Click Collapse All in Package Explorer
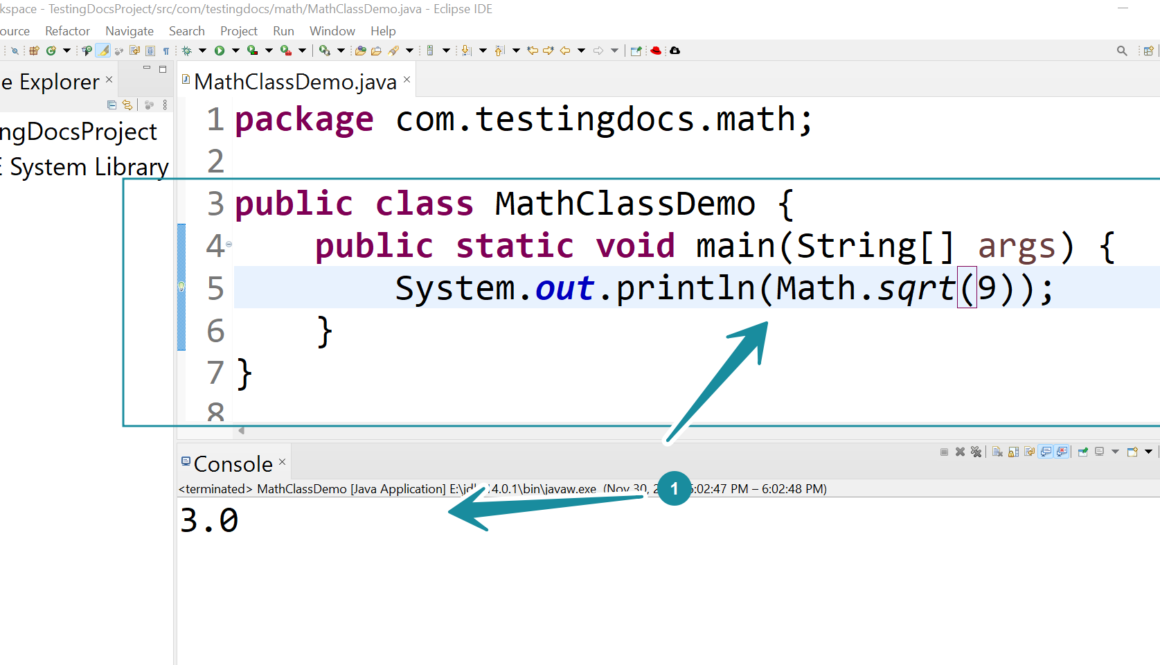The width and height of the screenshot is (1160, 665). pyautogui.click(x=112, y=105)
